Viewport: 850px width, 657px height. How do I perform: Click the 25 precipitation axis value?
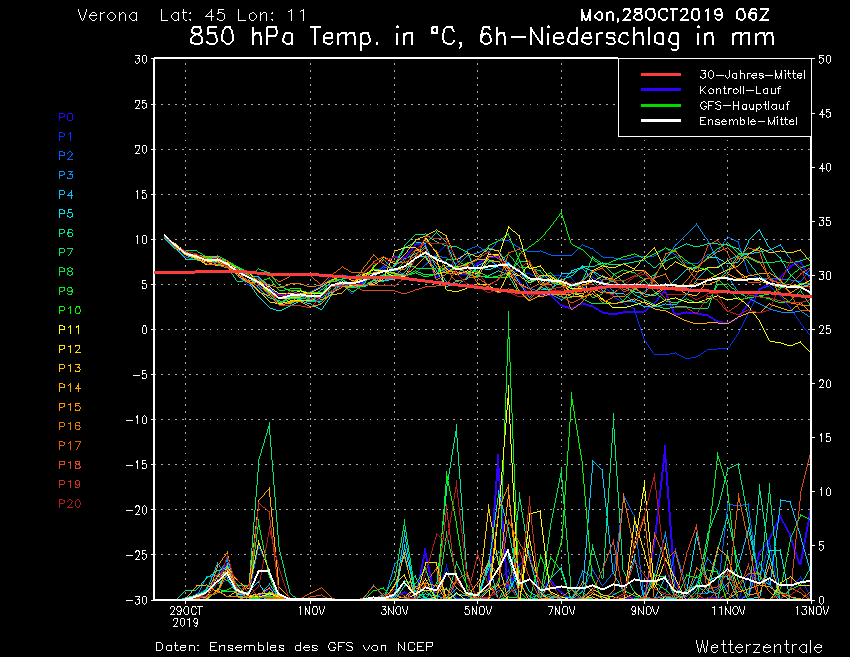[825, 330]
